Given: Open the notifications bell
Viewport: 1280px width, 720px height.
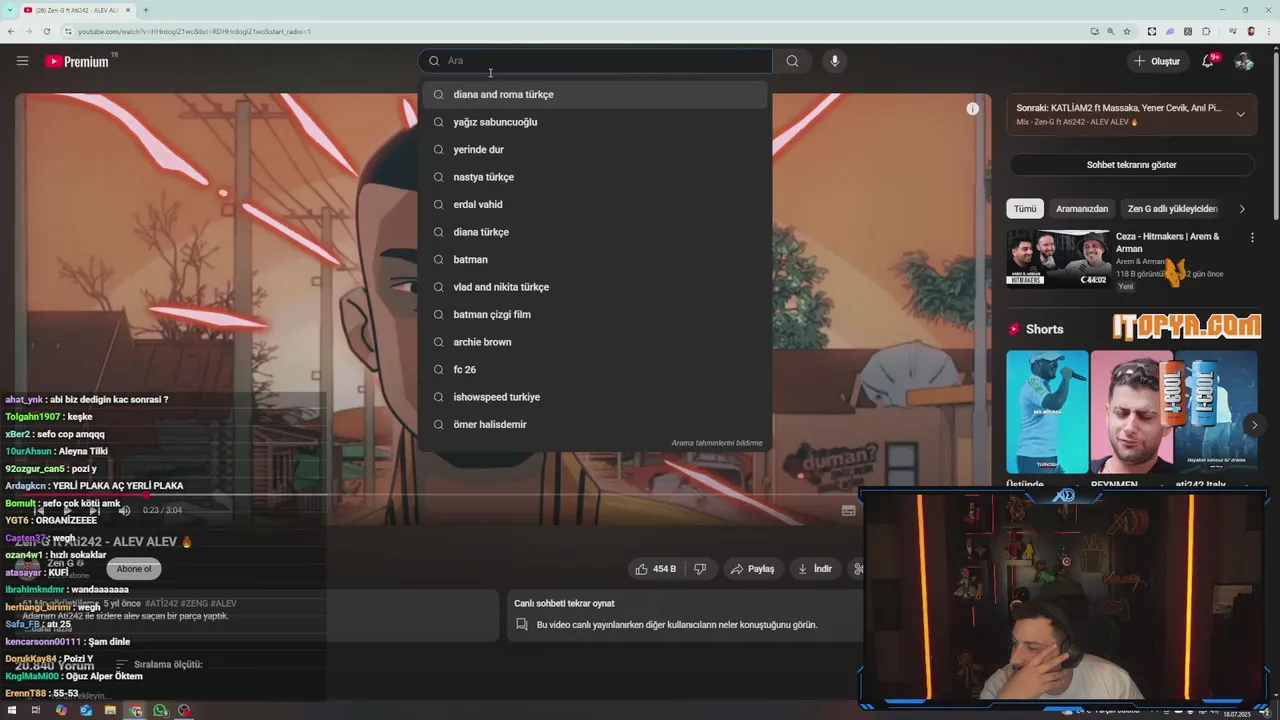Looking at the screenshot, I should (1208, 61).
